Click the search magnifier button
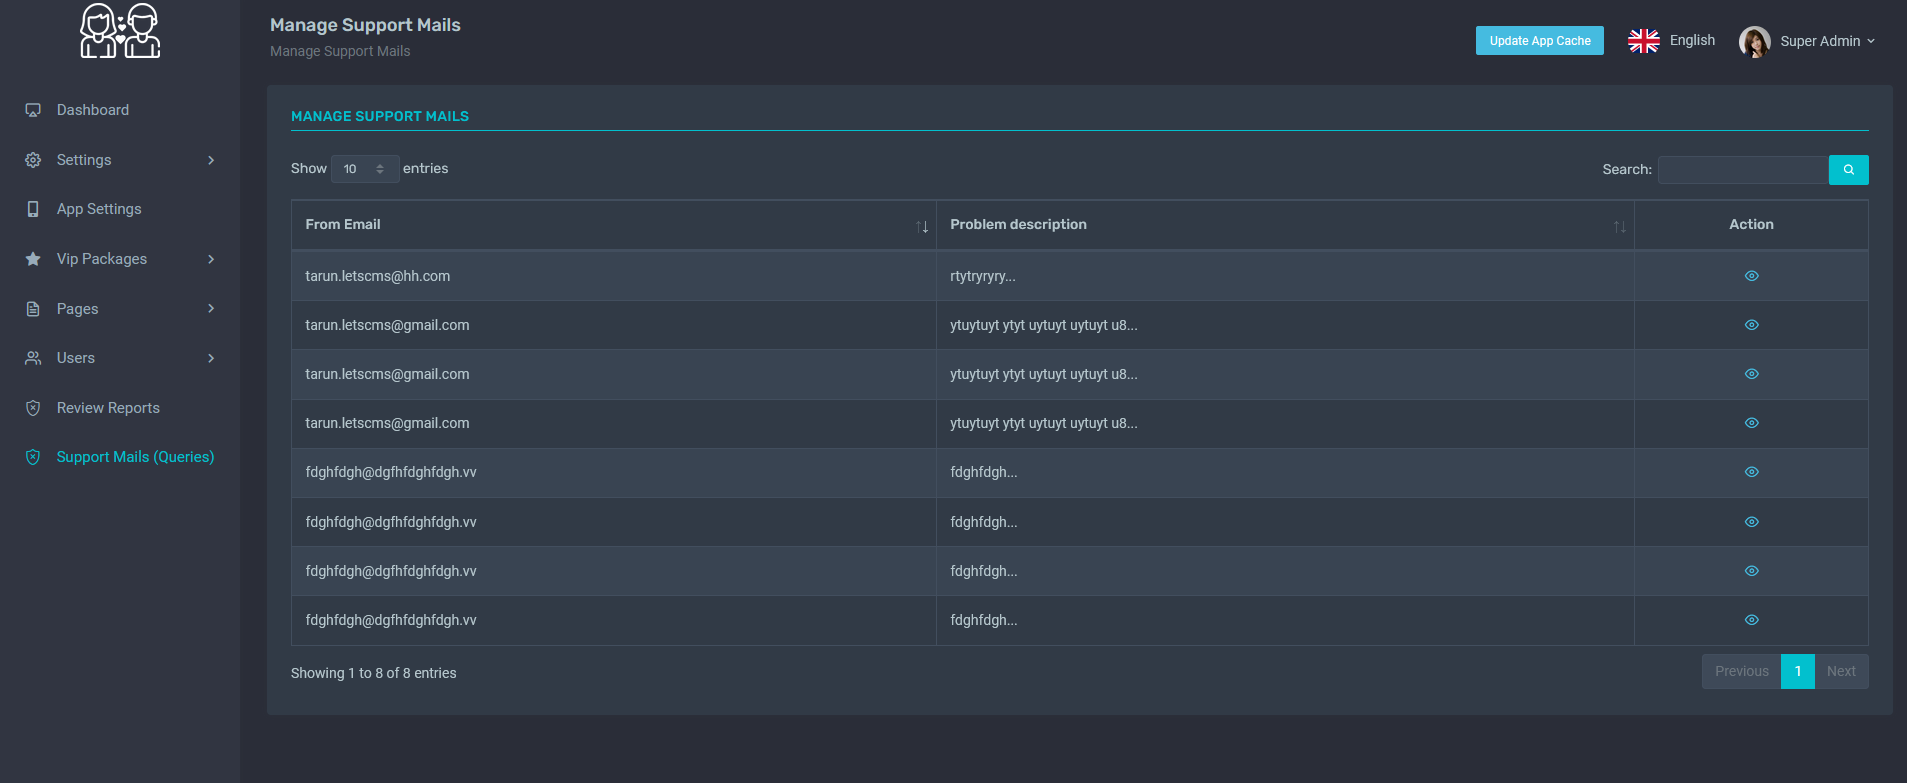 click(1848, 170)
